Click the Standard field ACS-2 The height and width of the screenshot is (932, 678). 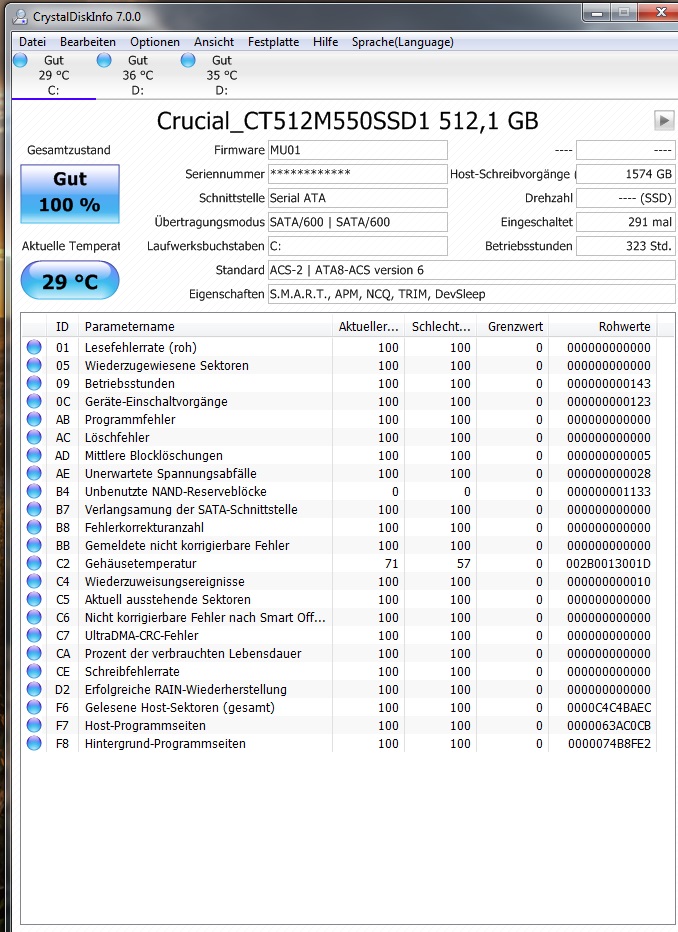(x=472, y=270)
